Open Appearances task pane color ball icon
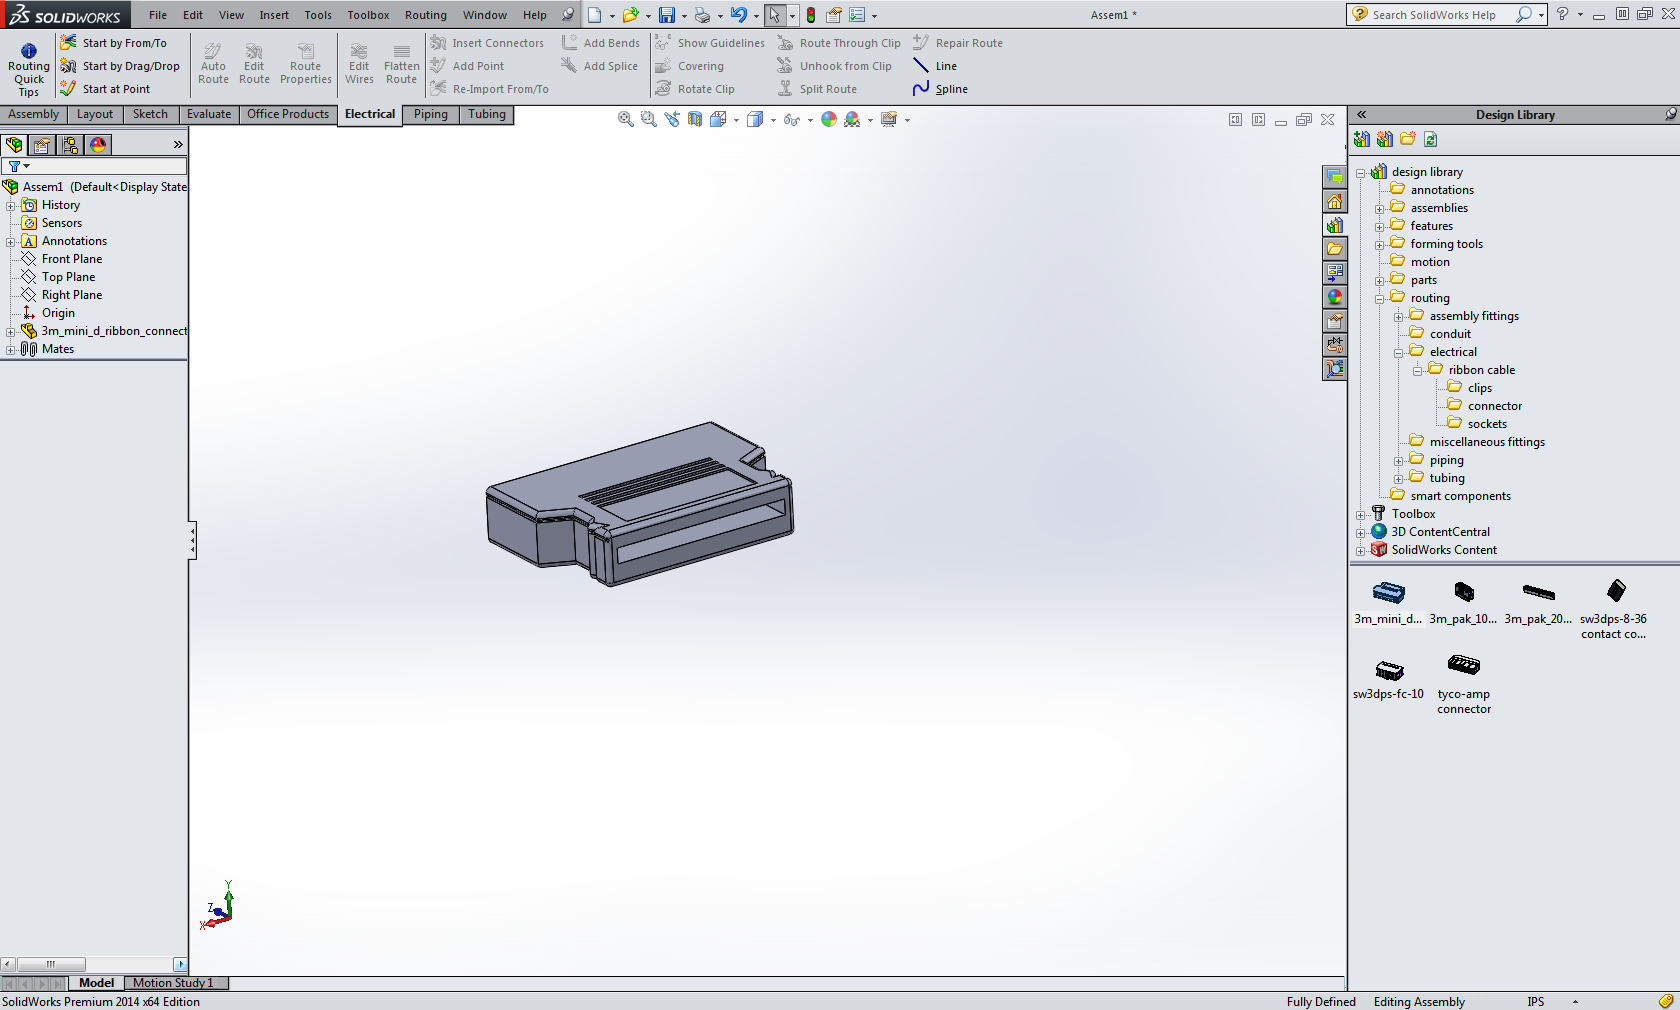Screen dimensions: 1680x1010 pos(1335,297)
